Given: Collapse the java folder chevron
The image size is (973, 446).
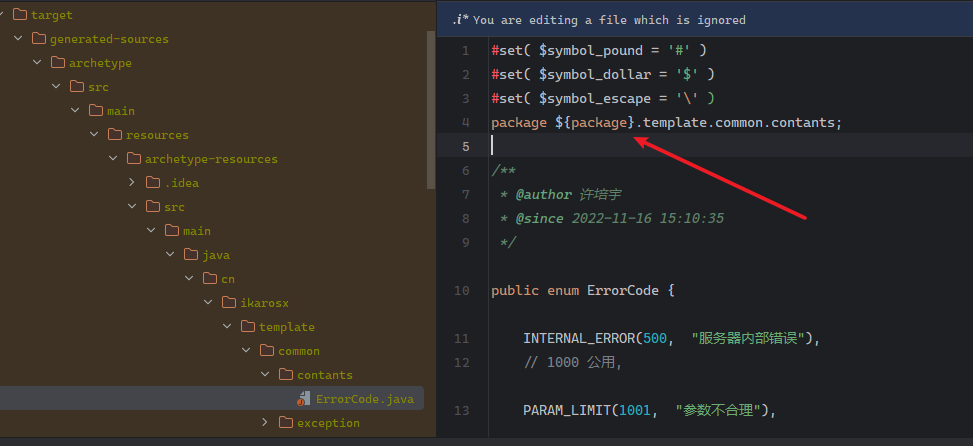Looking at the screenshot, I should pos(170,255).
